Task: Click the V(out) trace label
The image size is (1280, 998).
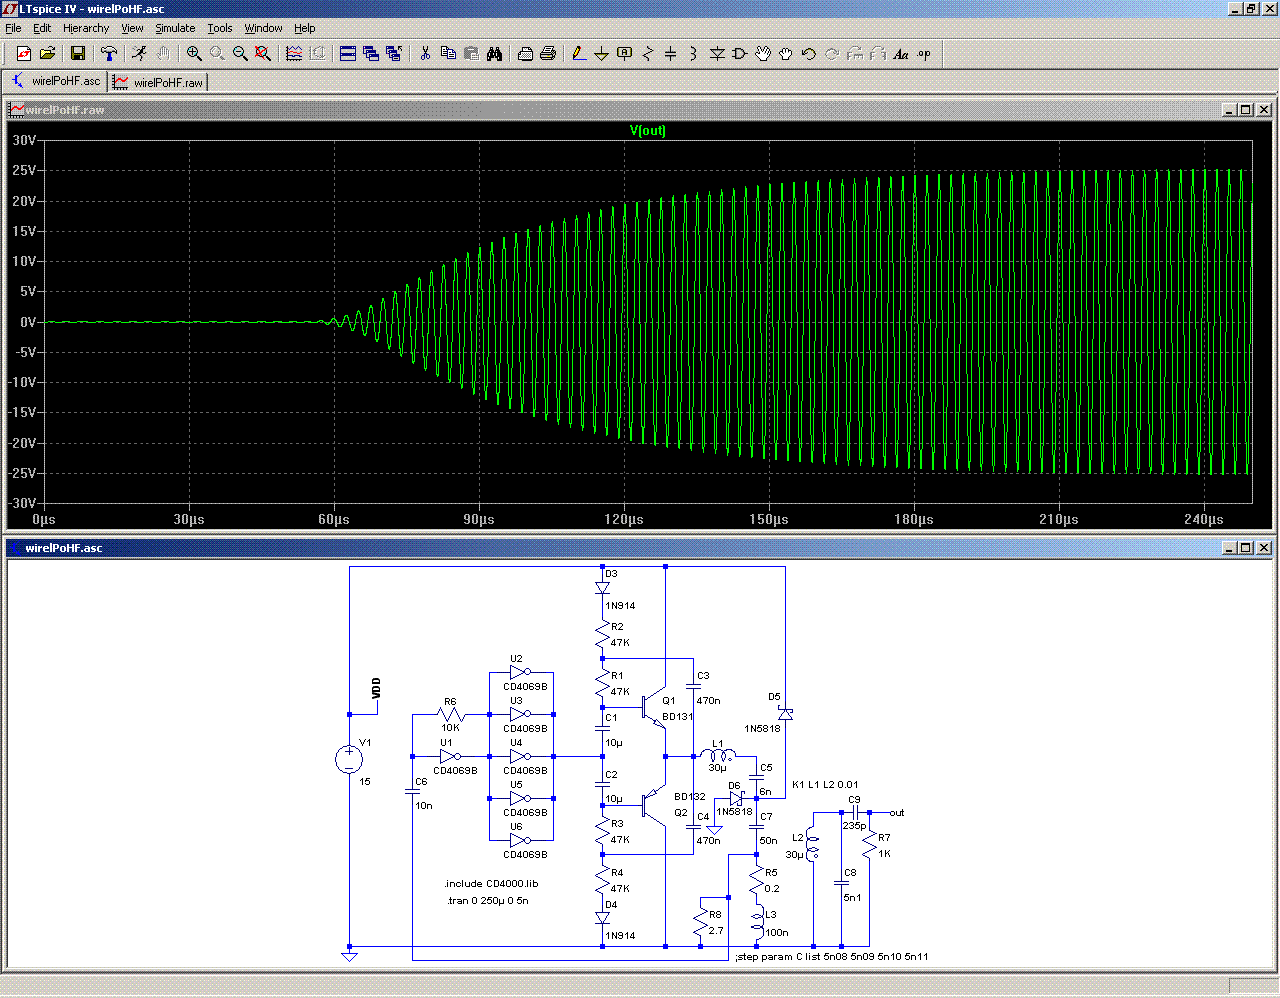Action: 647,131
